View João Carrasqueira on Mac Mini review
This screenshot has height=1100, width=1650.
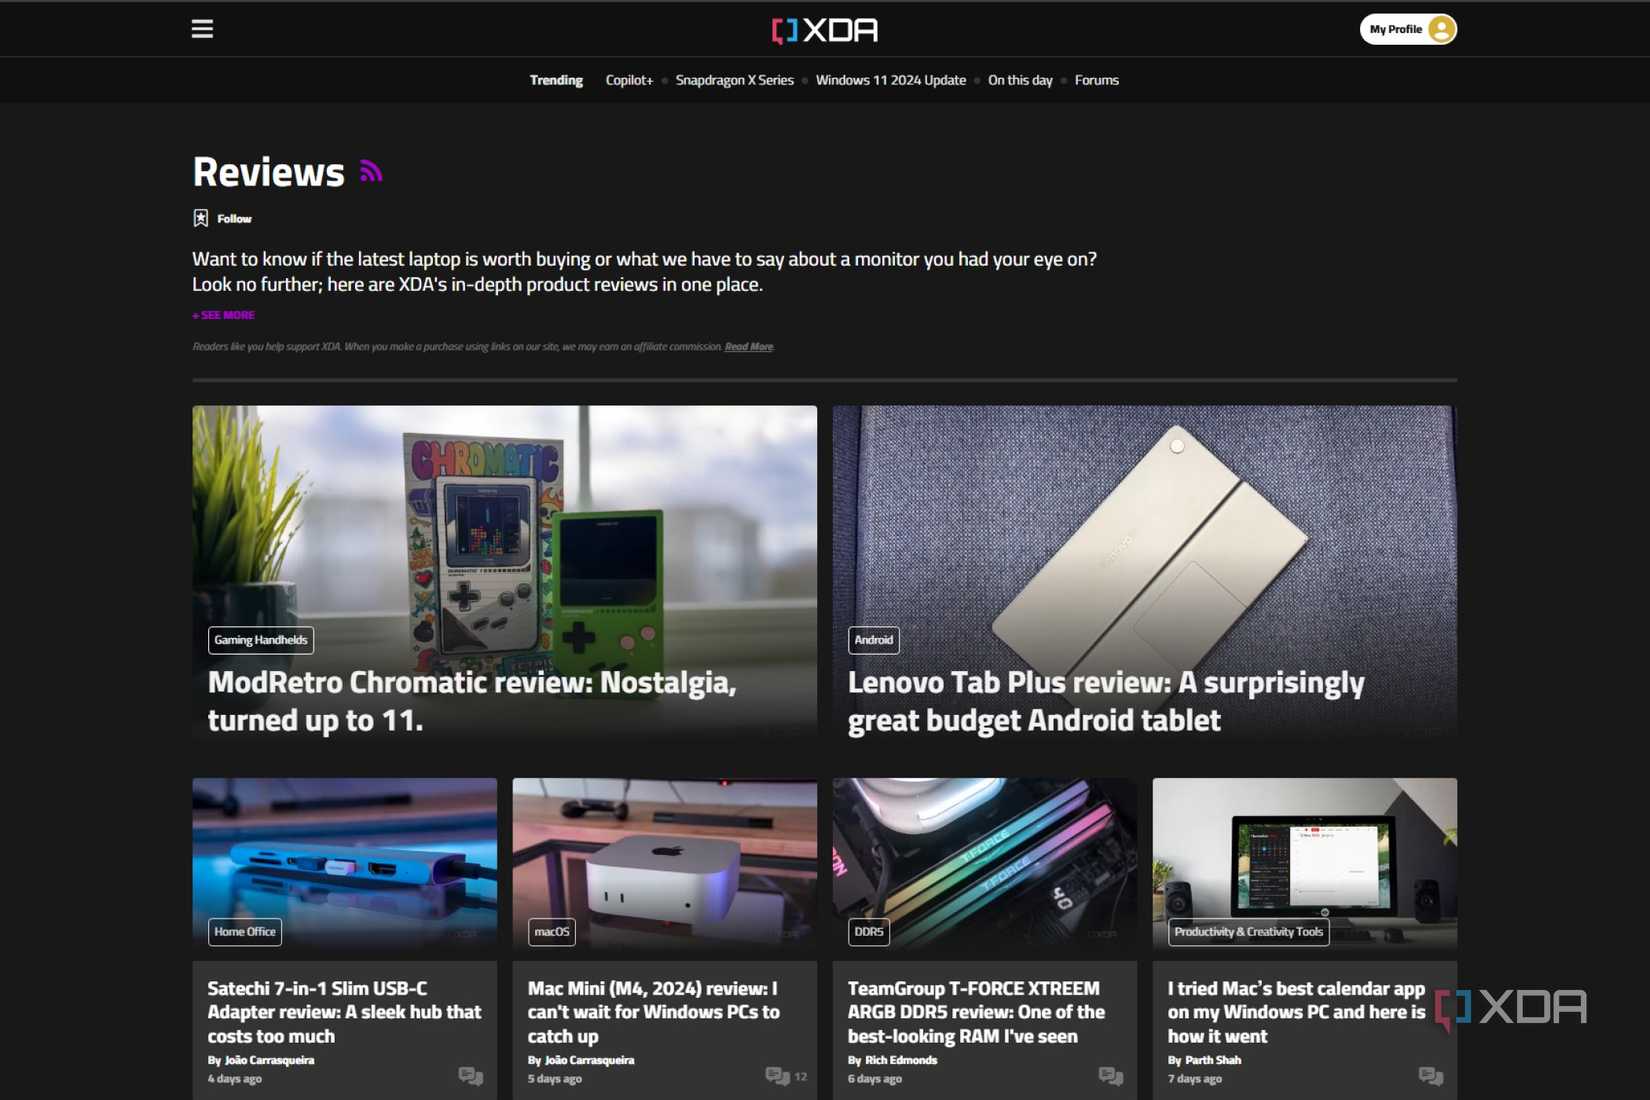[x=589, y=1060]
